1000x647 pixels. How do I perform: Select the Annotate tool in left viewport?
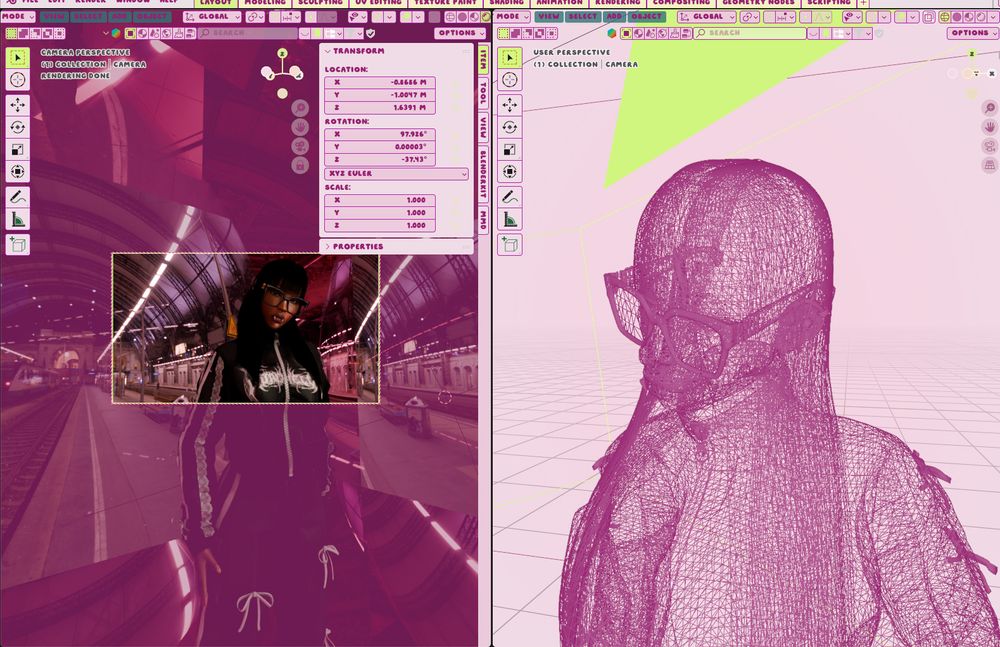pos(17,197)
